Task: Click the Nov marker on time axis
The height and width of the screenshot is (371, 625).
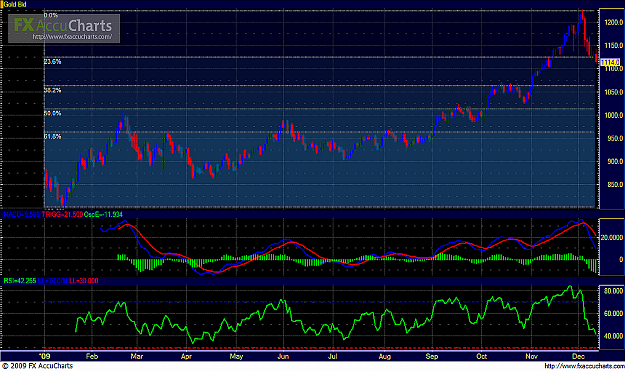Action: [531, 356]
